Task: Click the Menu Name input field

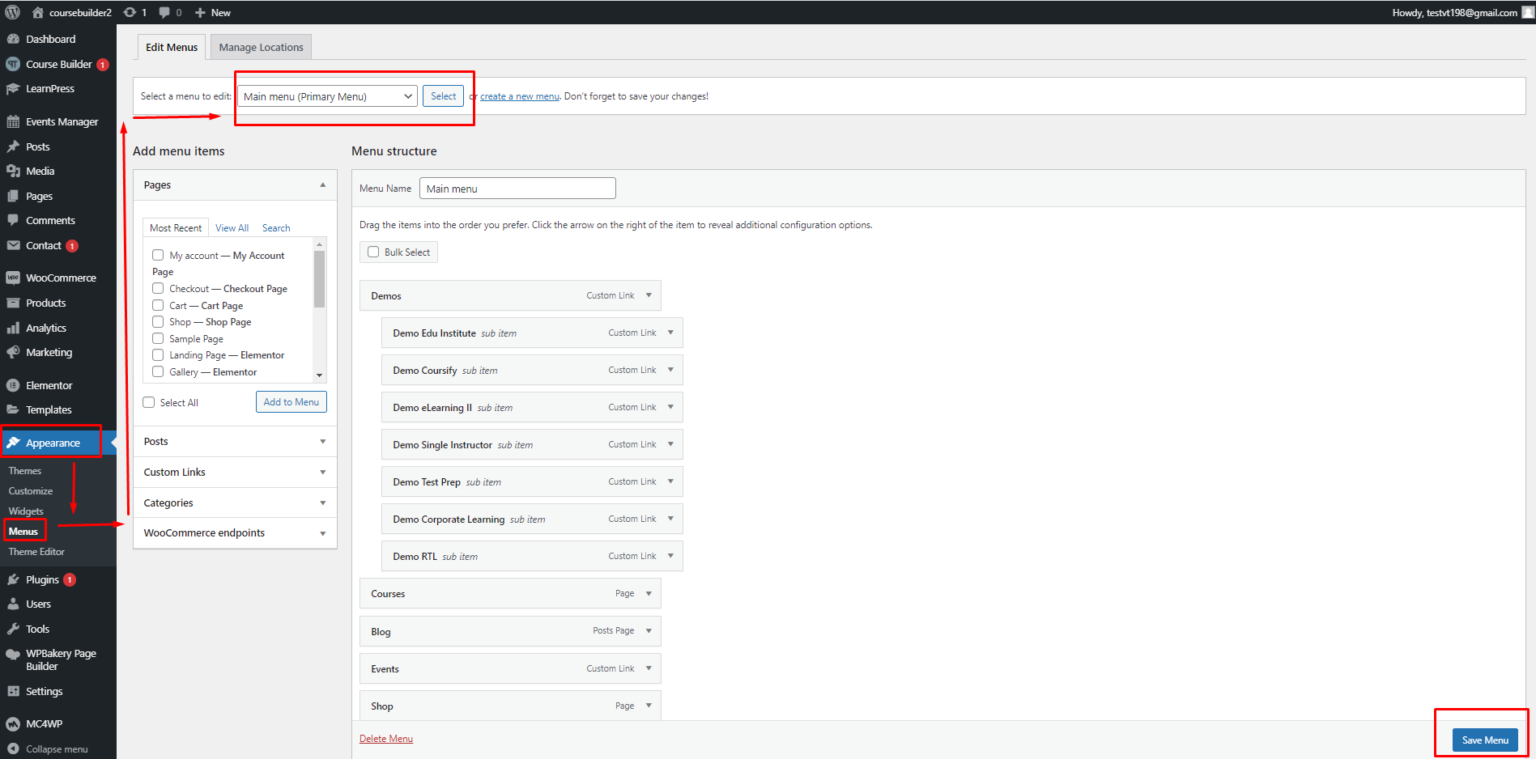Action: (517, 188)
